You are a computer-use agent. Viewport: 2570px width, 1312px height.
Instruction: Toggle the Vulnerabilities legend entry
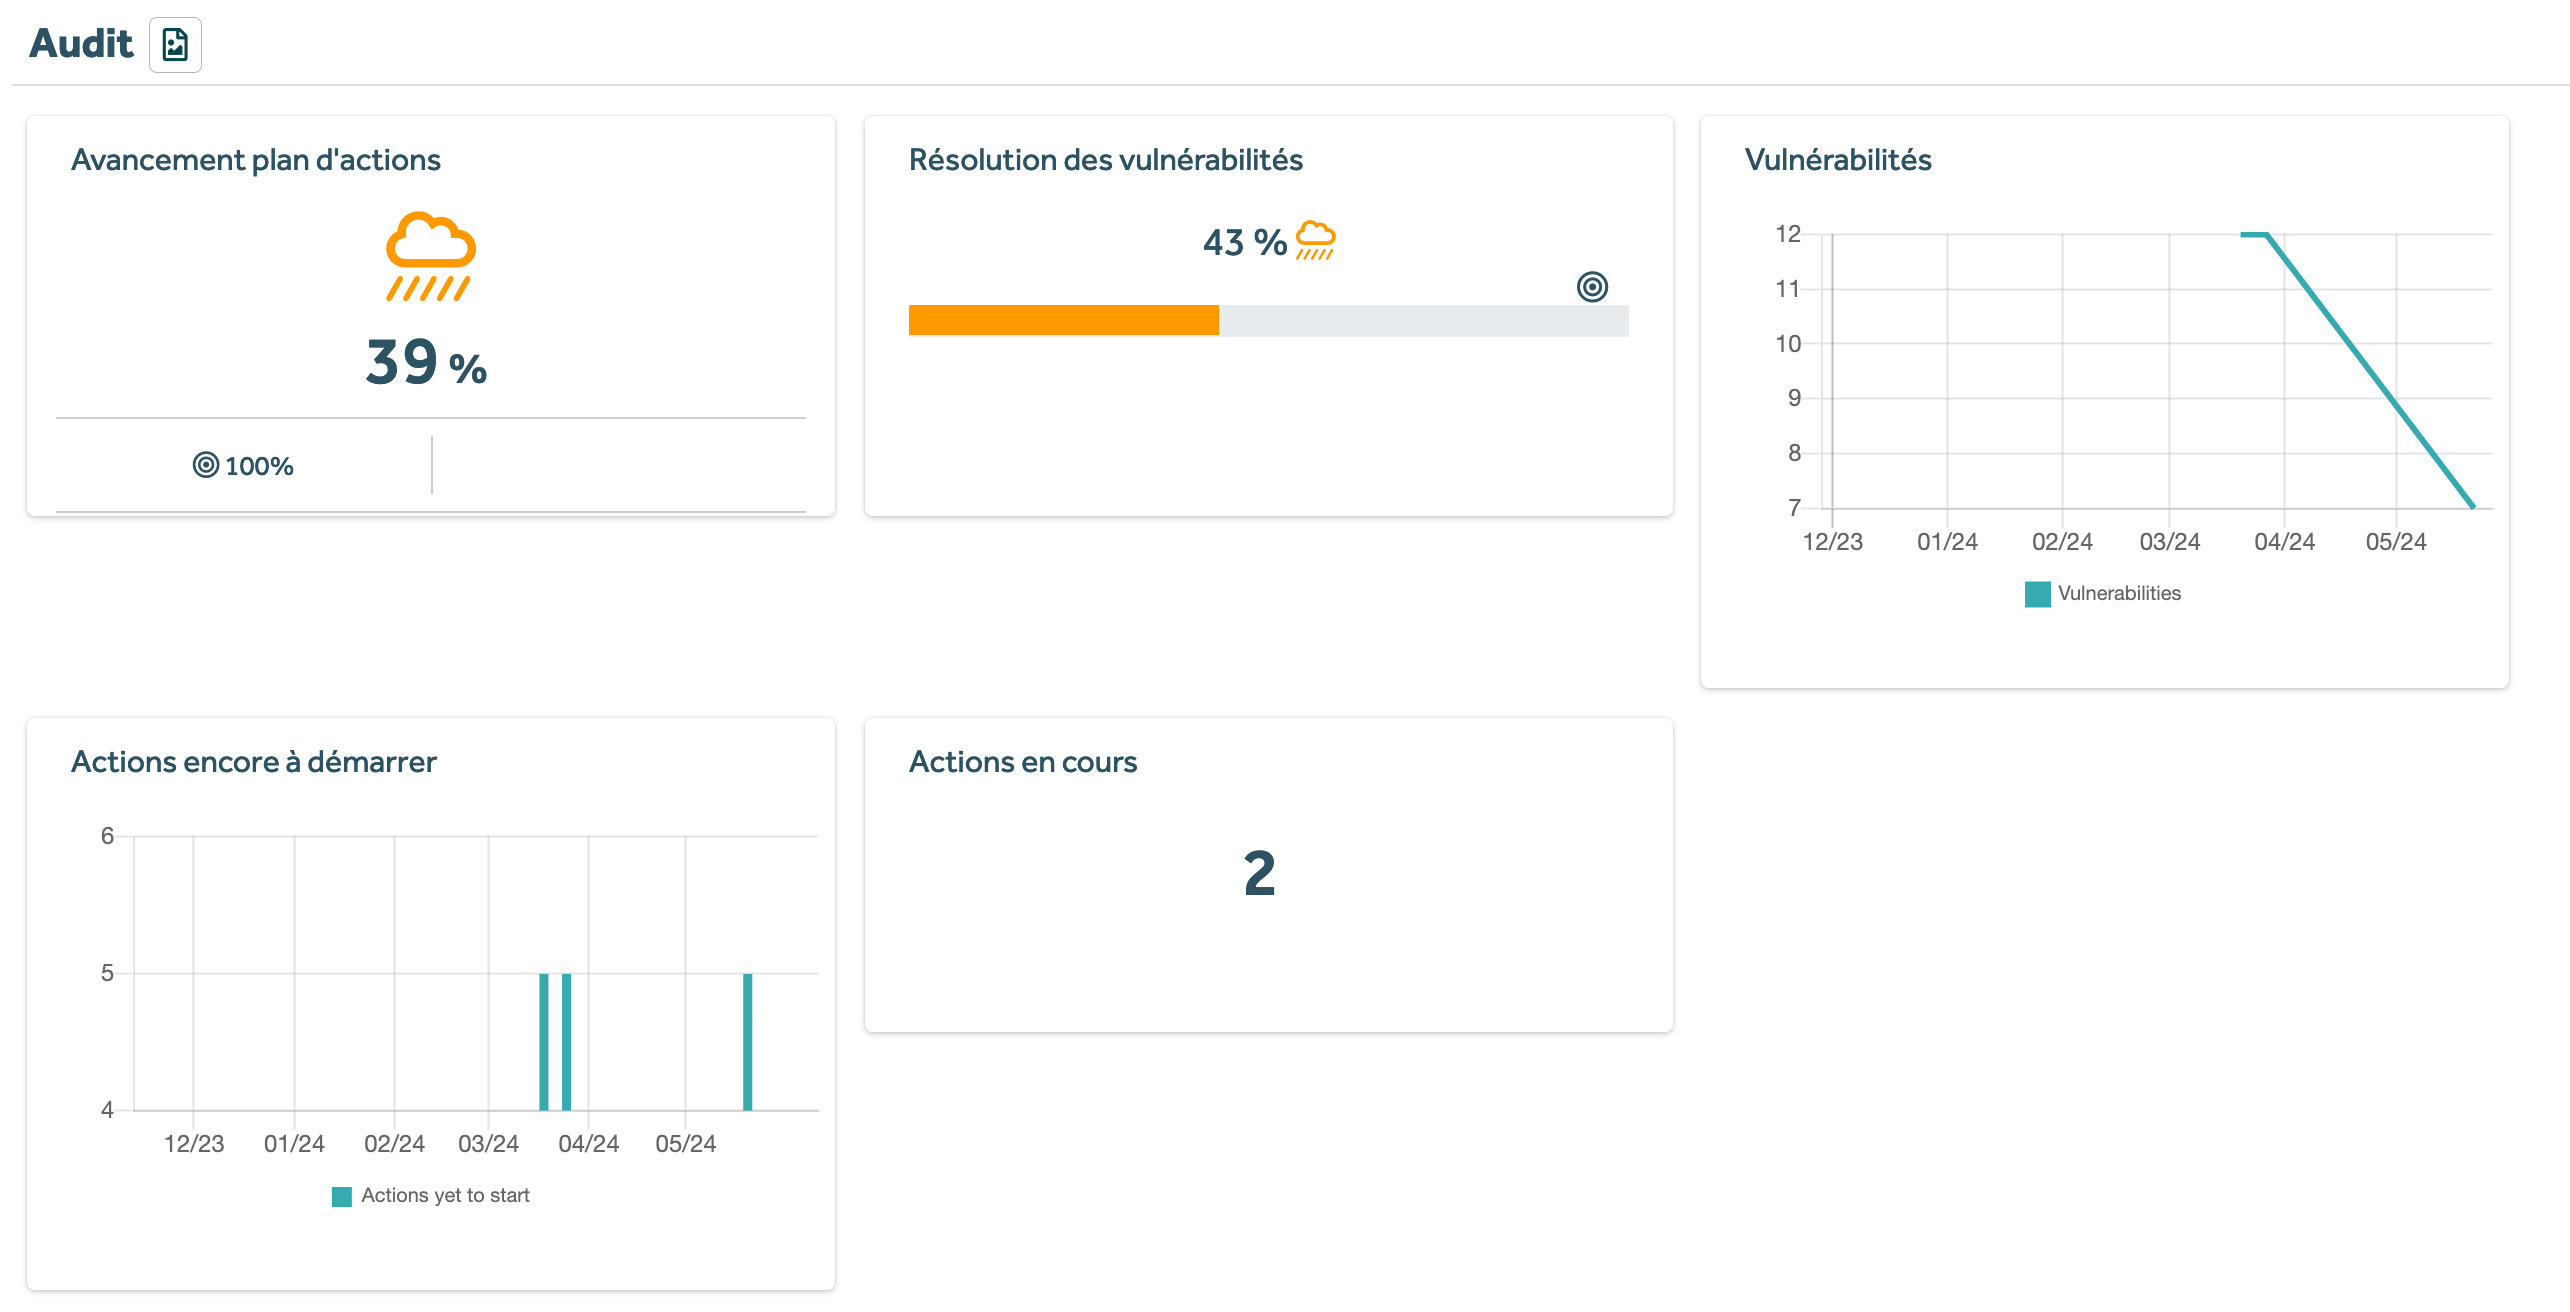tap(2118, 593)
